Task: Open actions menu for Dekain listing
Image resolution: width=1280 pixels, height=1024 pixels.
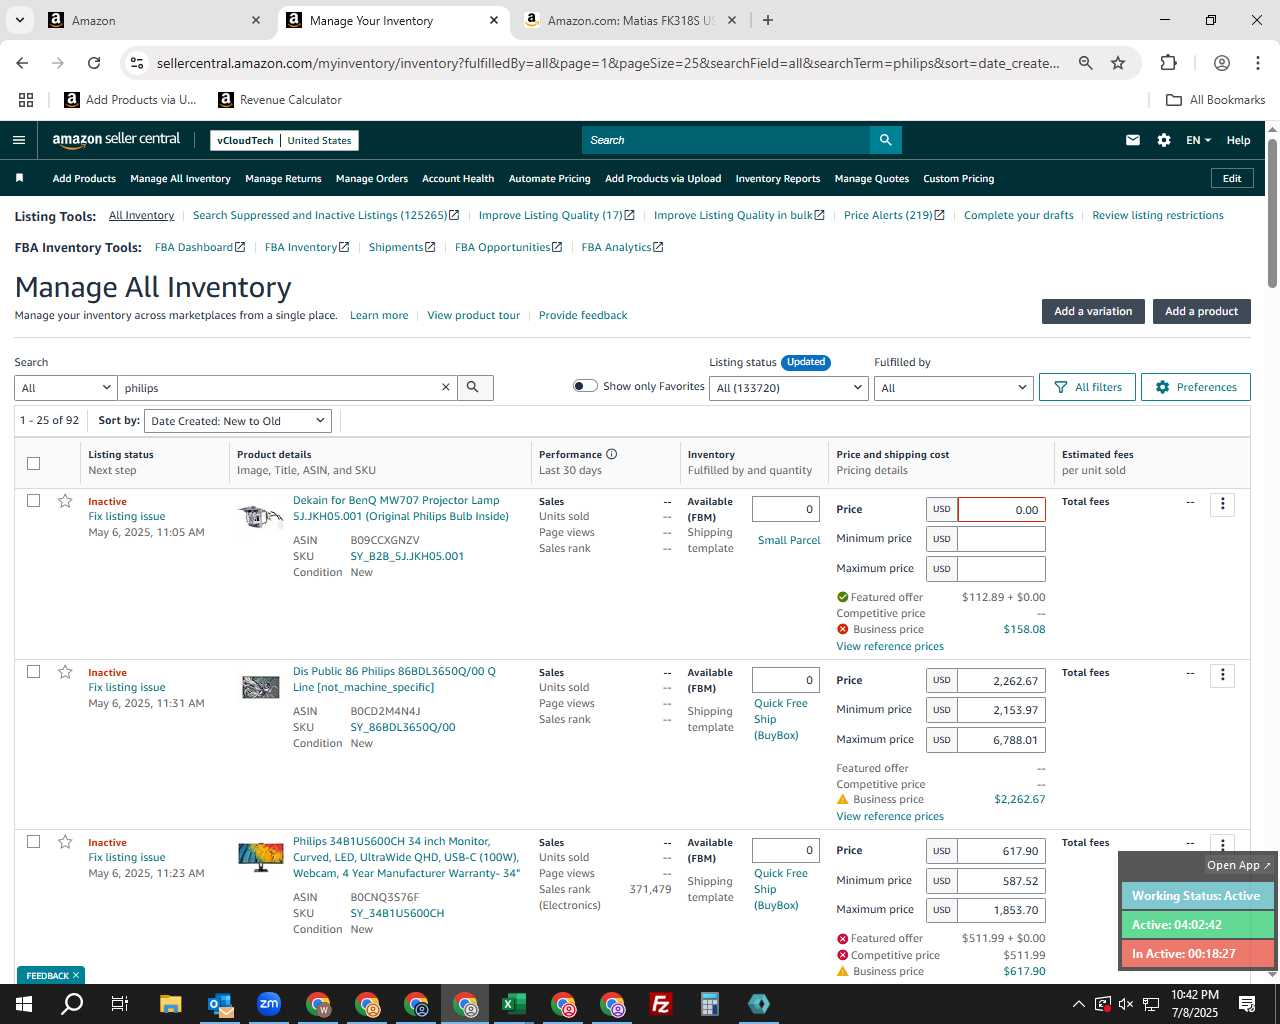Action: point(1222,504)
